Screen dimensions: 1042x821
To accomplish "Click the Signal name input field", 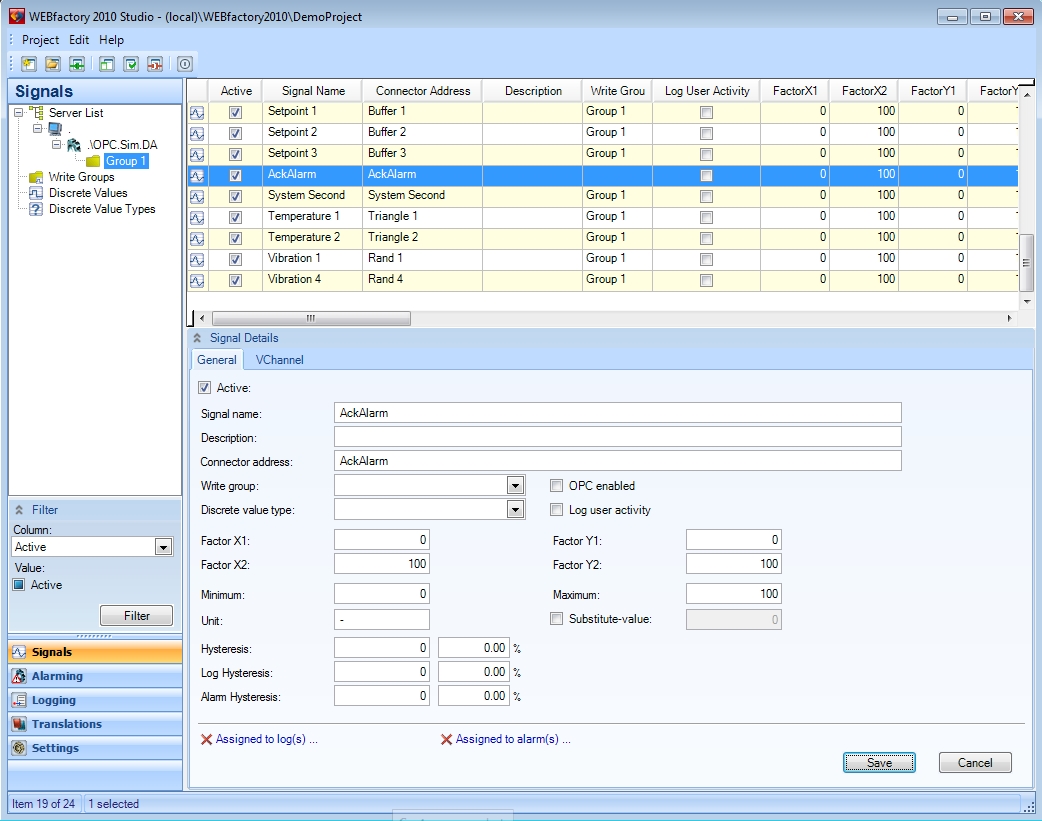I will coord(617,413).
